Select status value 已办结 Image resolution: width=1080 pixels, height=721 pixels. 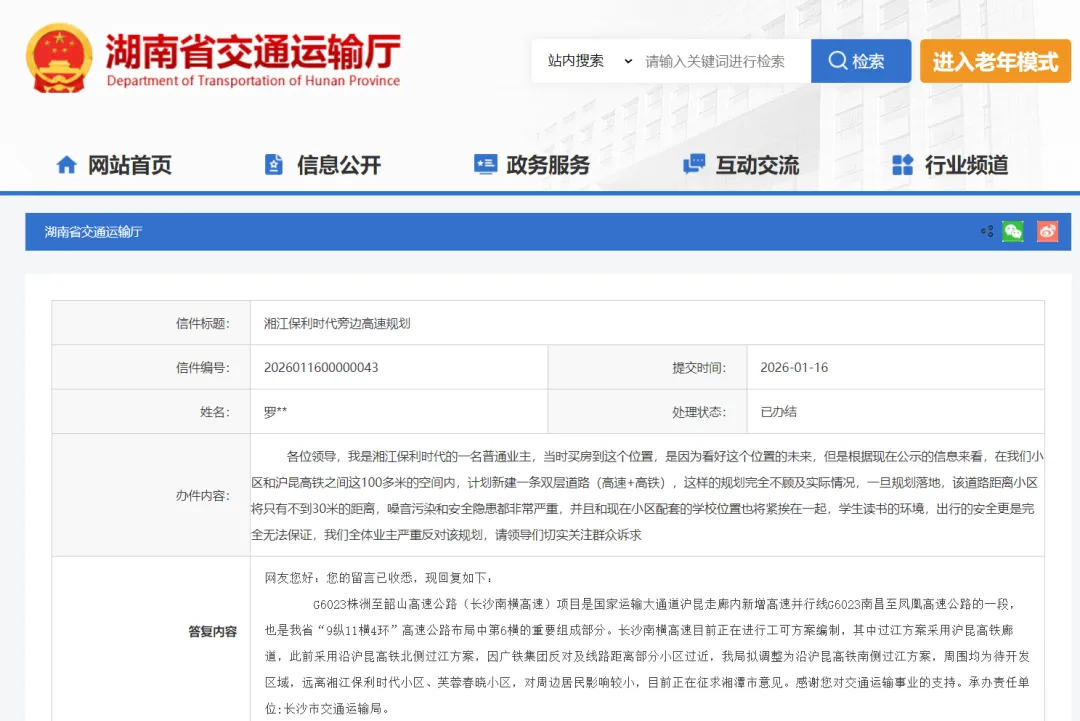pyautogui.click(x=778, y=412)
